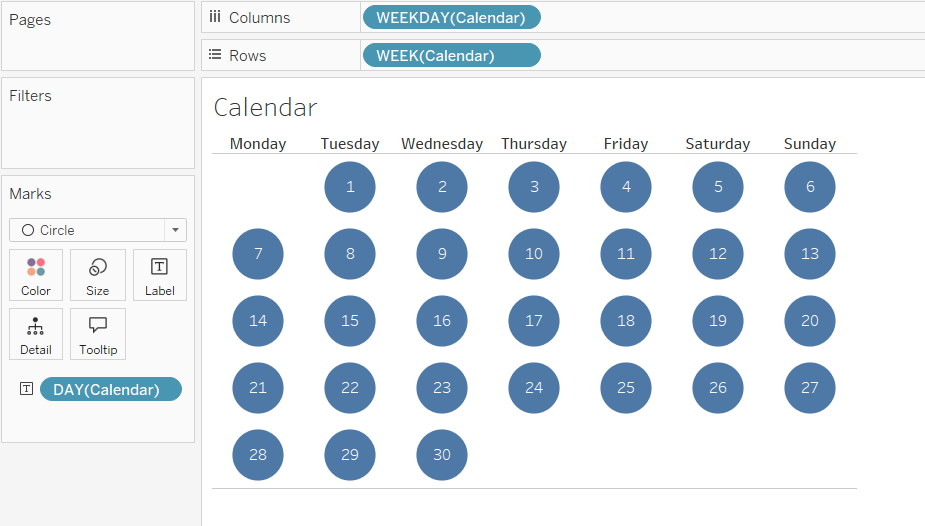925x526 pixels.
Task: Click the circle mark for day 16
Action: (x=442, y=321)
